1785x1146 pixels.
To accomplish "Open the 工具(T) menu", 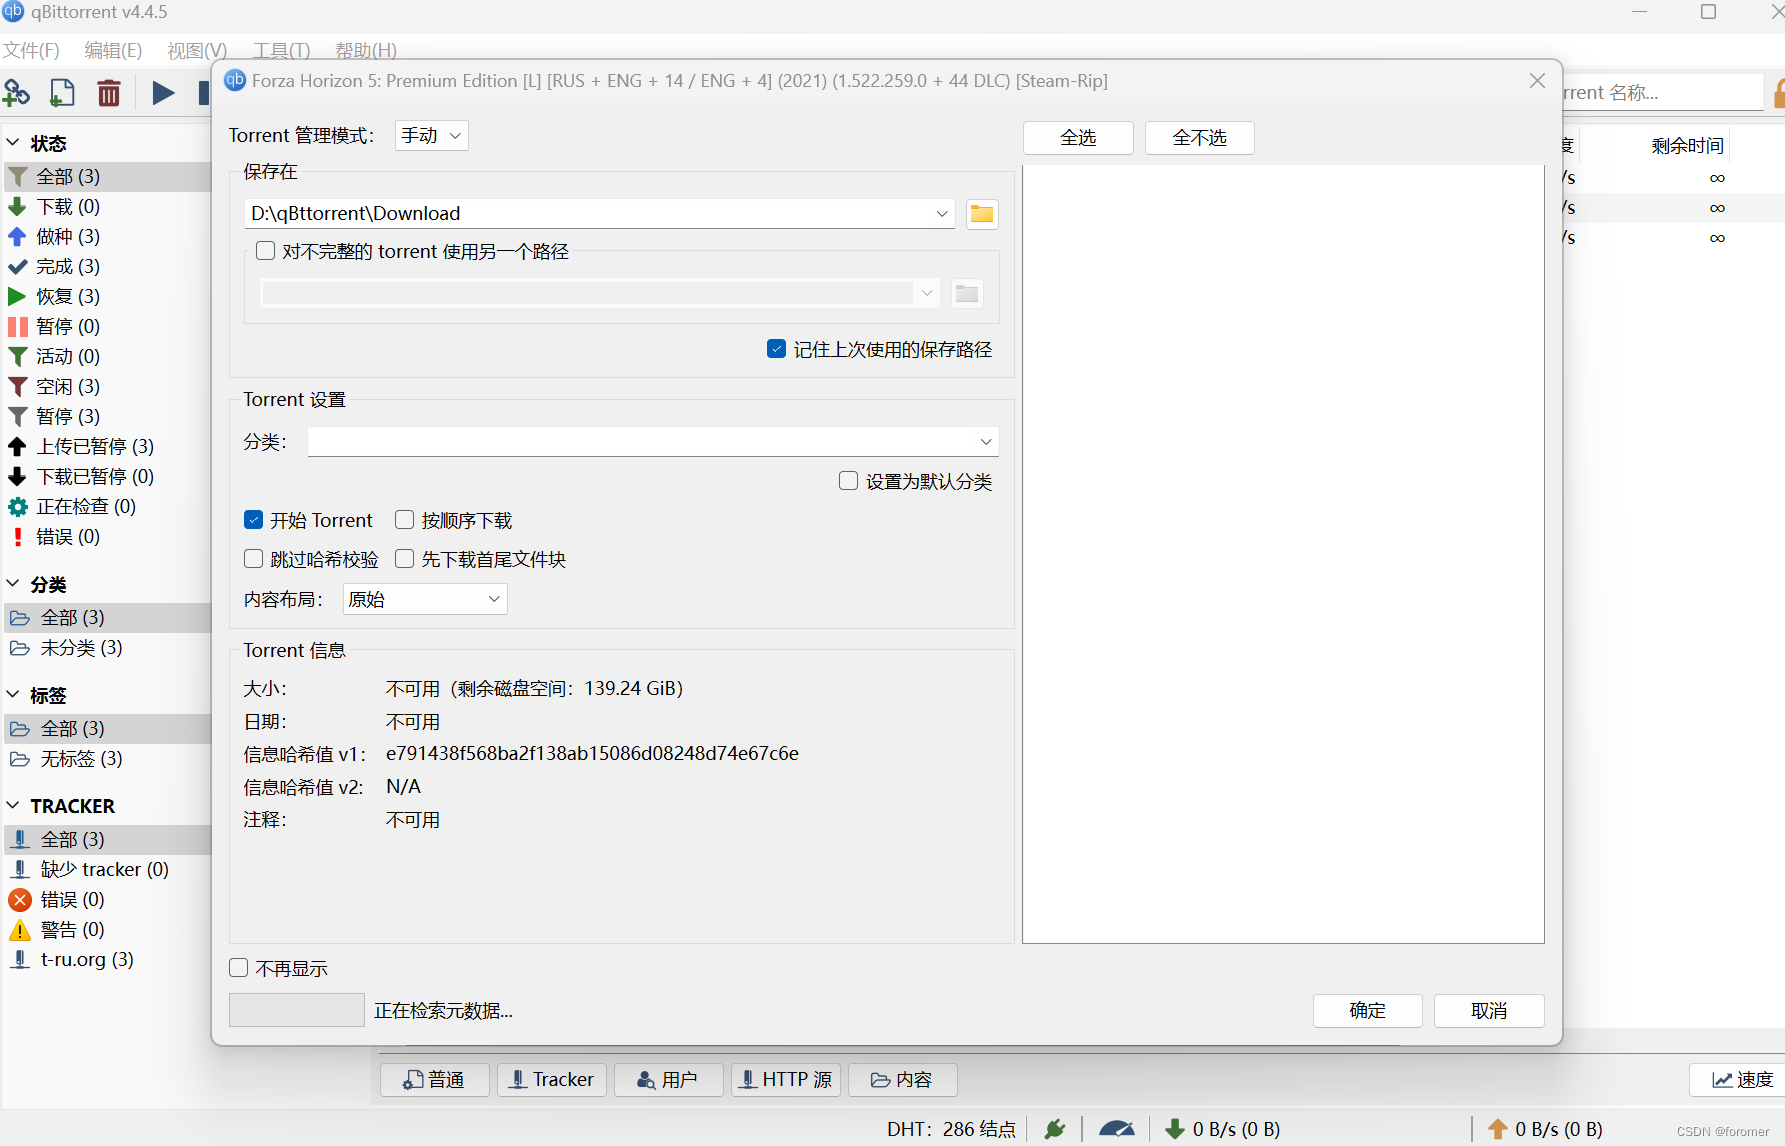I will [280, 50].
